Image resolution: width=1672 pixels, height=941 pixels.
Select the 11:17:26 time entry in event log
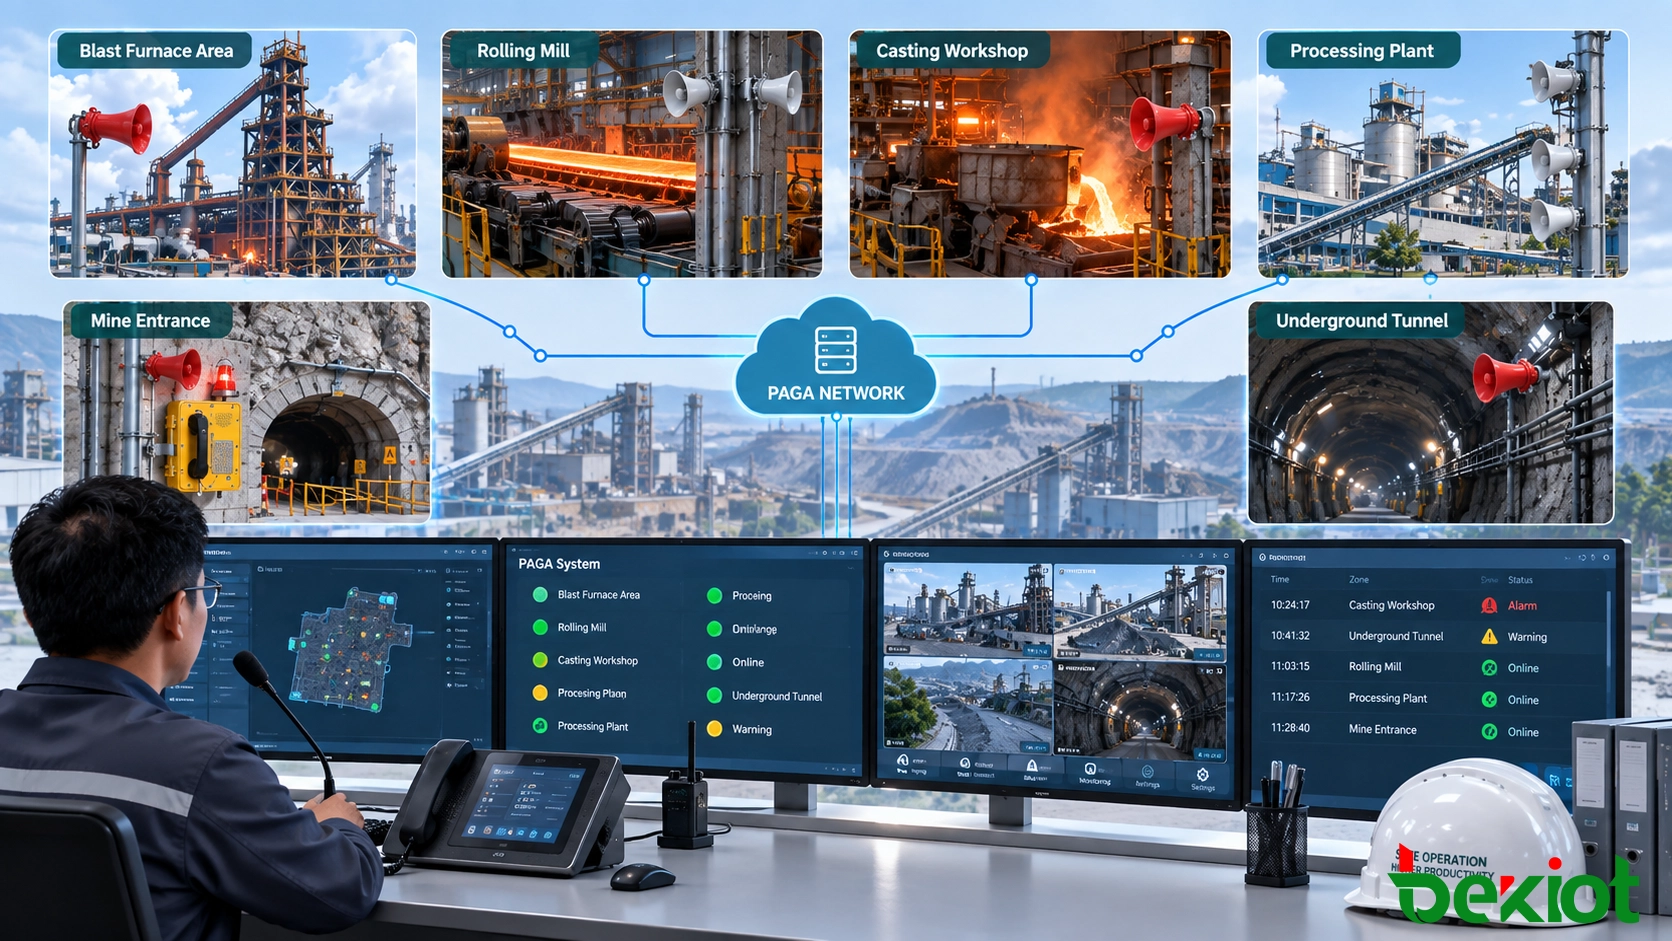click(1290, 697)
